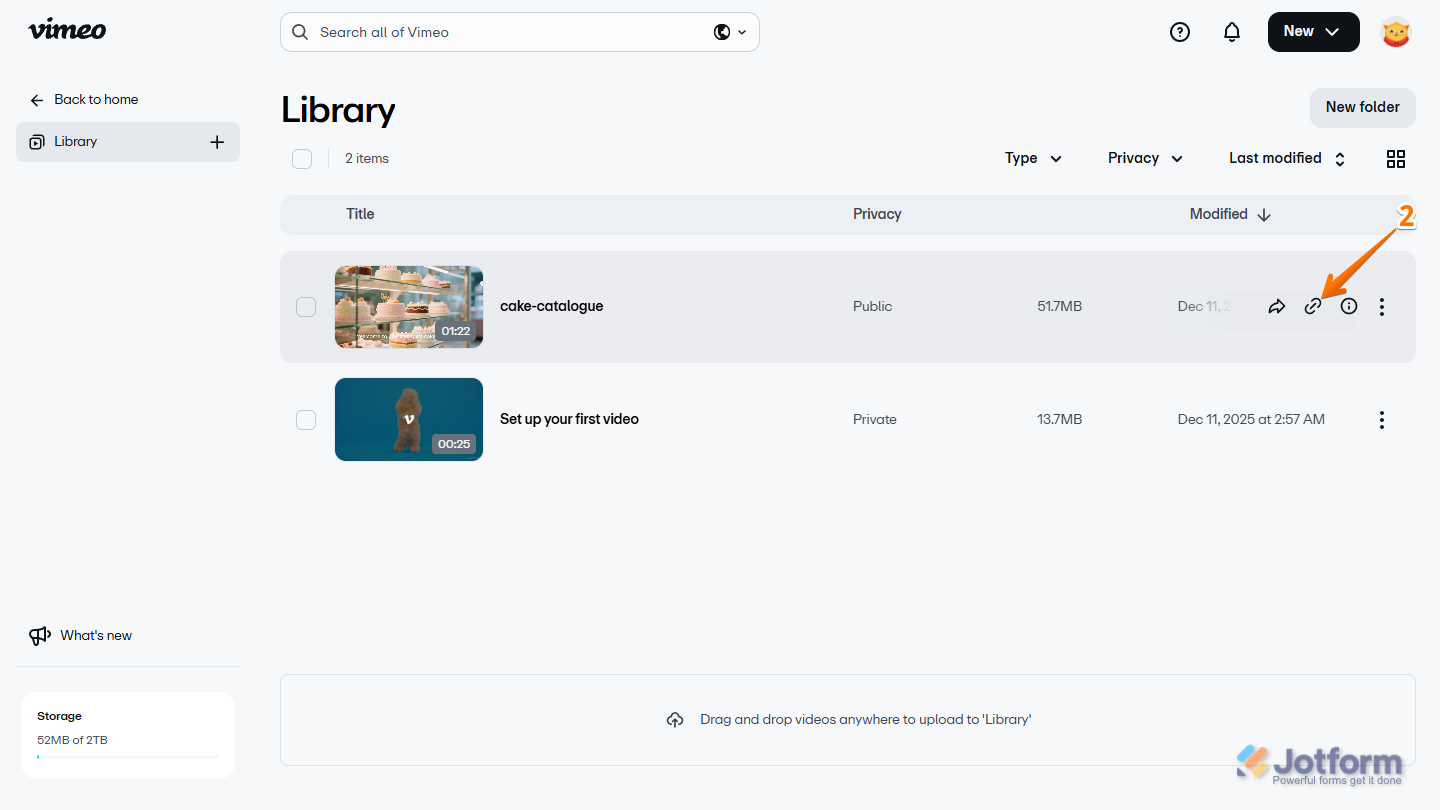Open the Privacy filter dropdown
This screenshot has width=1440, height=810.
click(x=1144, y=158)
